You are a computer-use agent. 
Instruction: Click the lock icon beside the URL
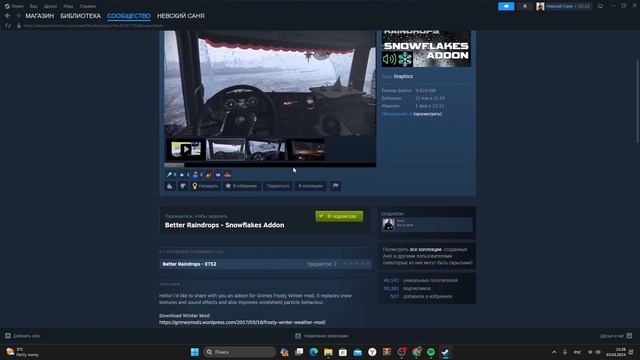(19, 25)
